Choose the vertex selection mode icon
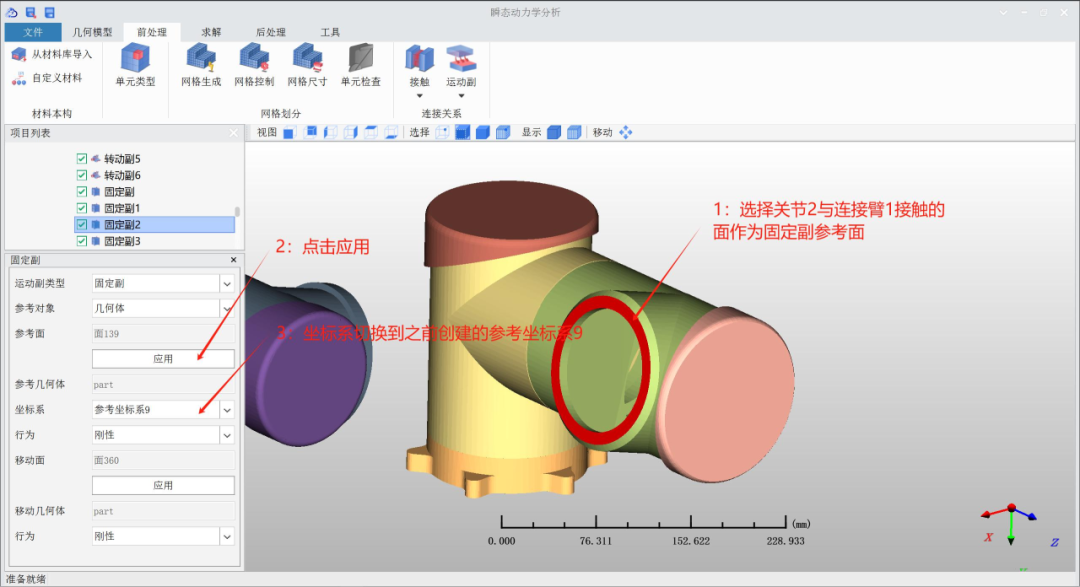Image resolution: width=1080 pixels, height=587 pixels. [x=442, y=132]
